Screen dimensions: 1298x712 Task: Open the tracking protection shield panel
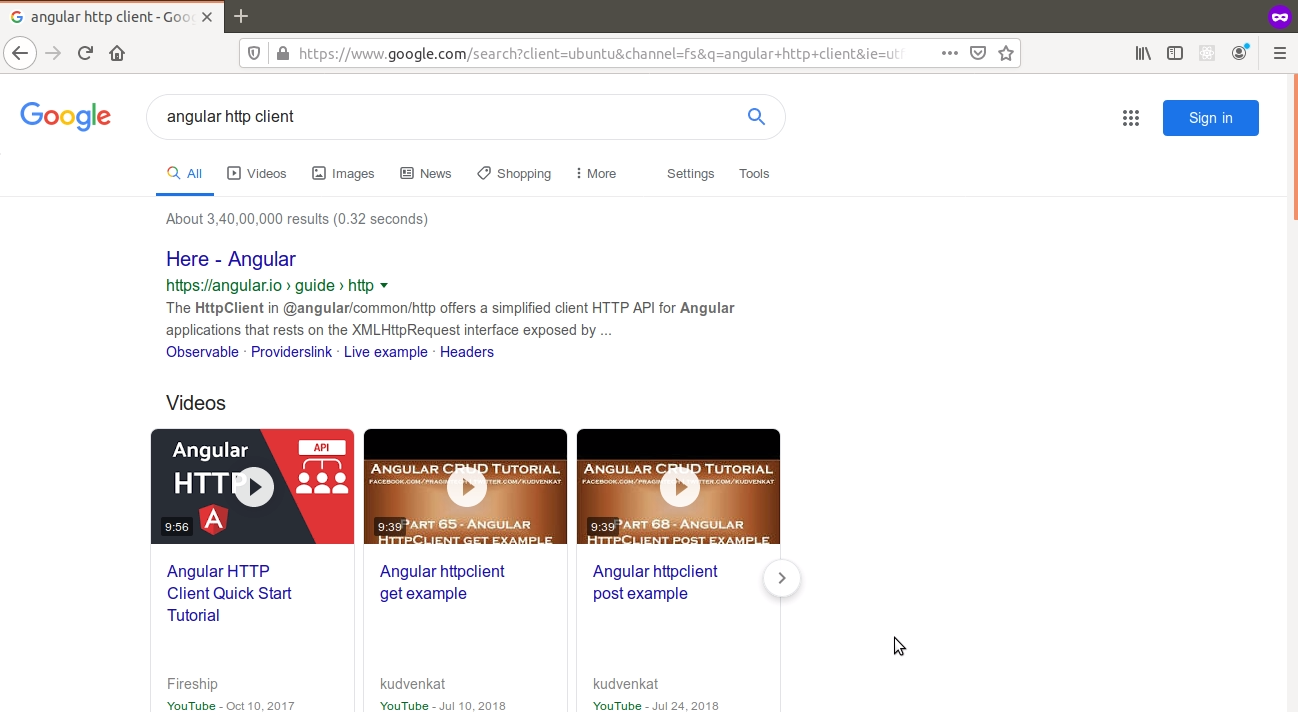tap(254, 52)
